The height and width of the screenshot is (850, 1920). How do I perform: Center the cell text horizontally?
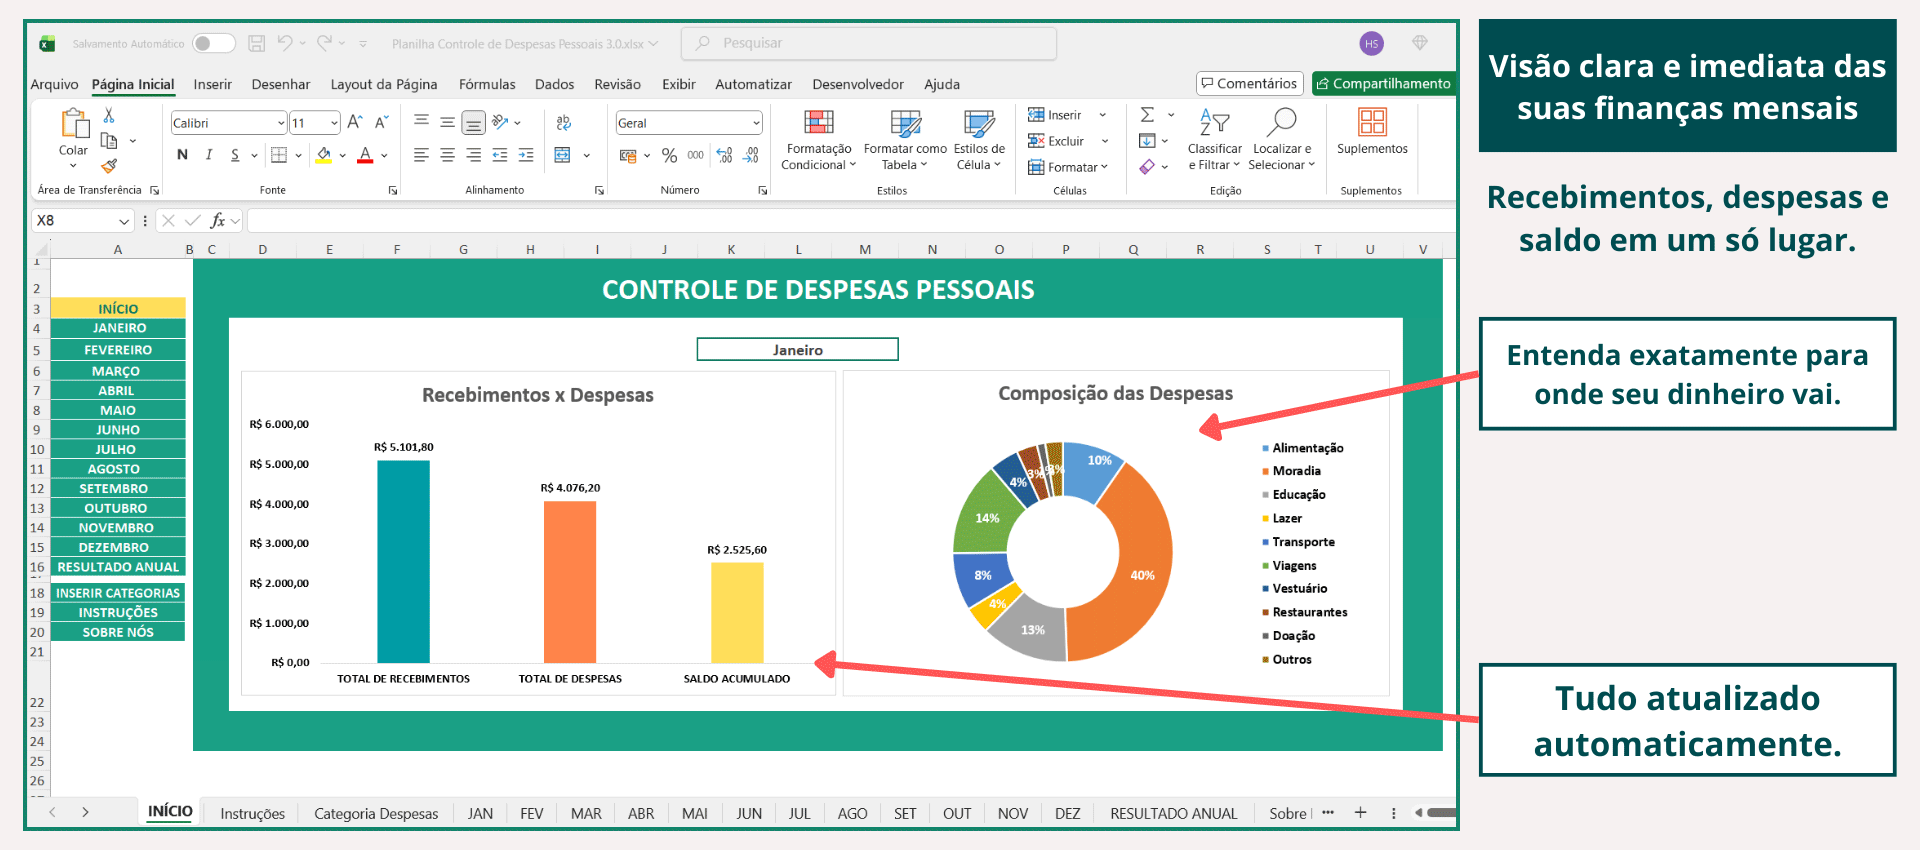pos(447,155)
